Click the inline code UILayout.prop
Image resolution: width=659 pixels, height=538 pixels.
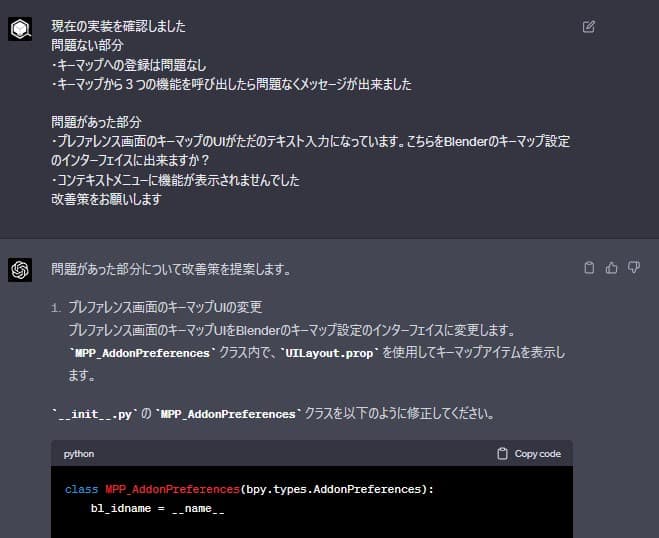point(329,353)
